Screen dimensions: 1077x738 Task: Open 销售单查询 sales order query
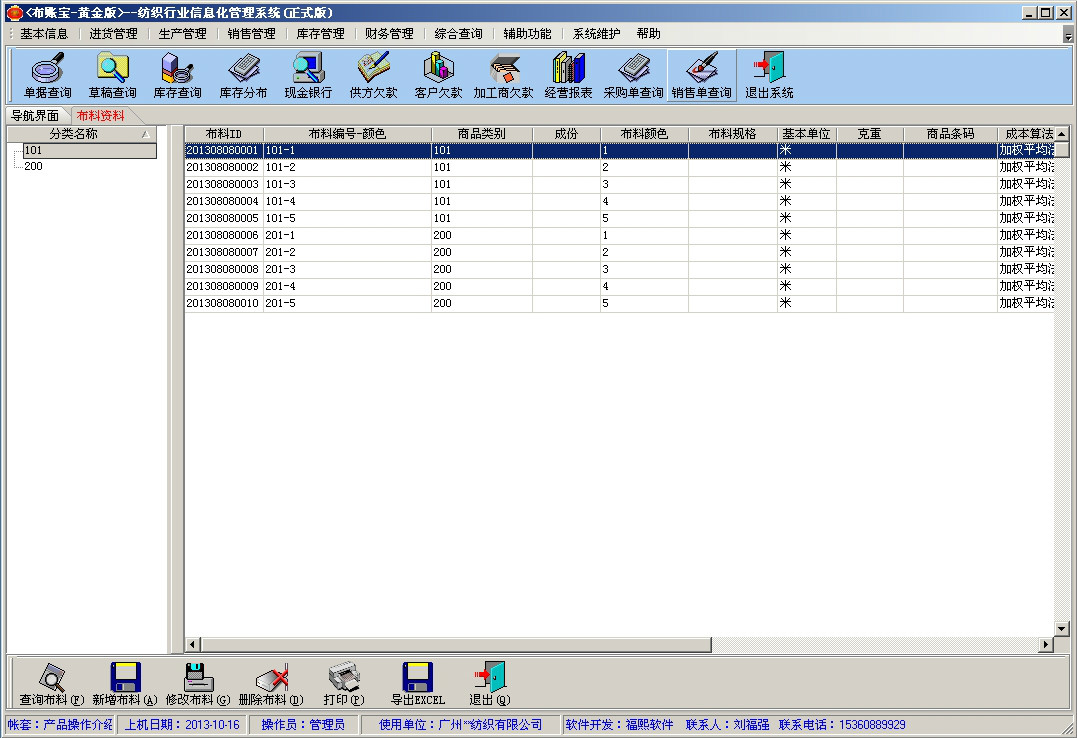pos(701,76)
